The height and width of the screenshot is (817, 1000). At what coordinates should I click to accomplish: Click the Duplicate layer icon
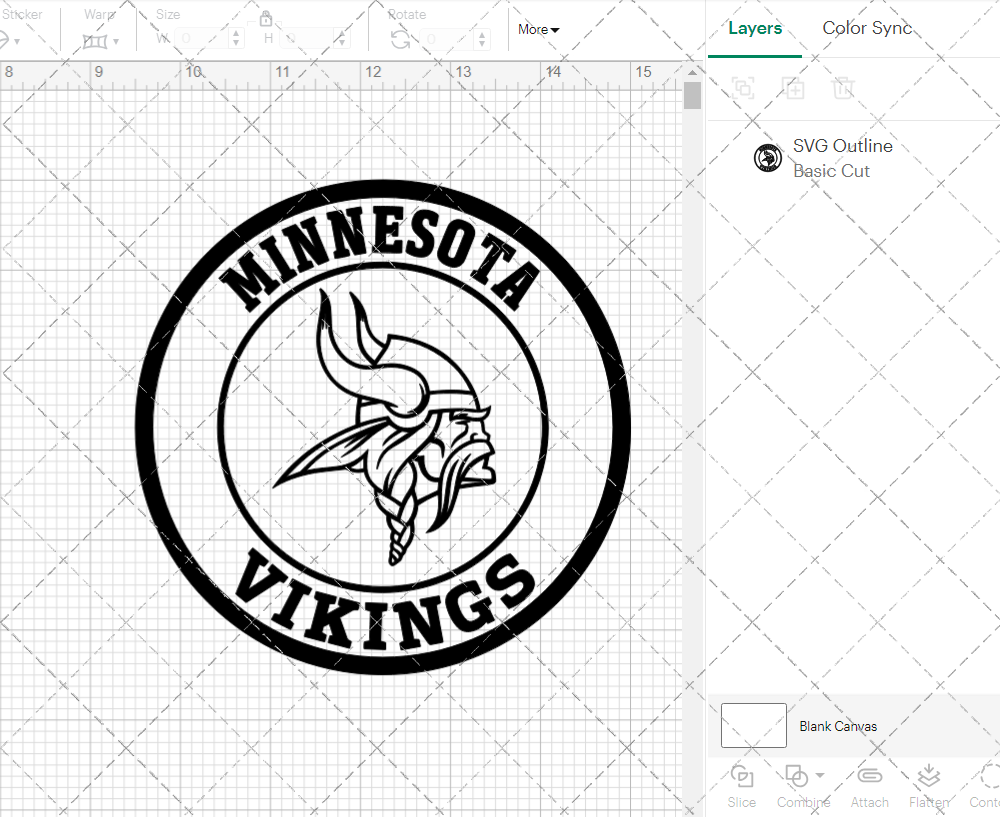pyautogui.click(x=793, y=89)
